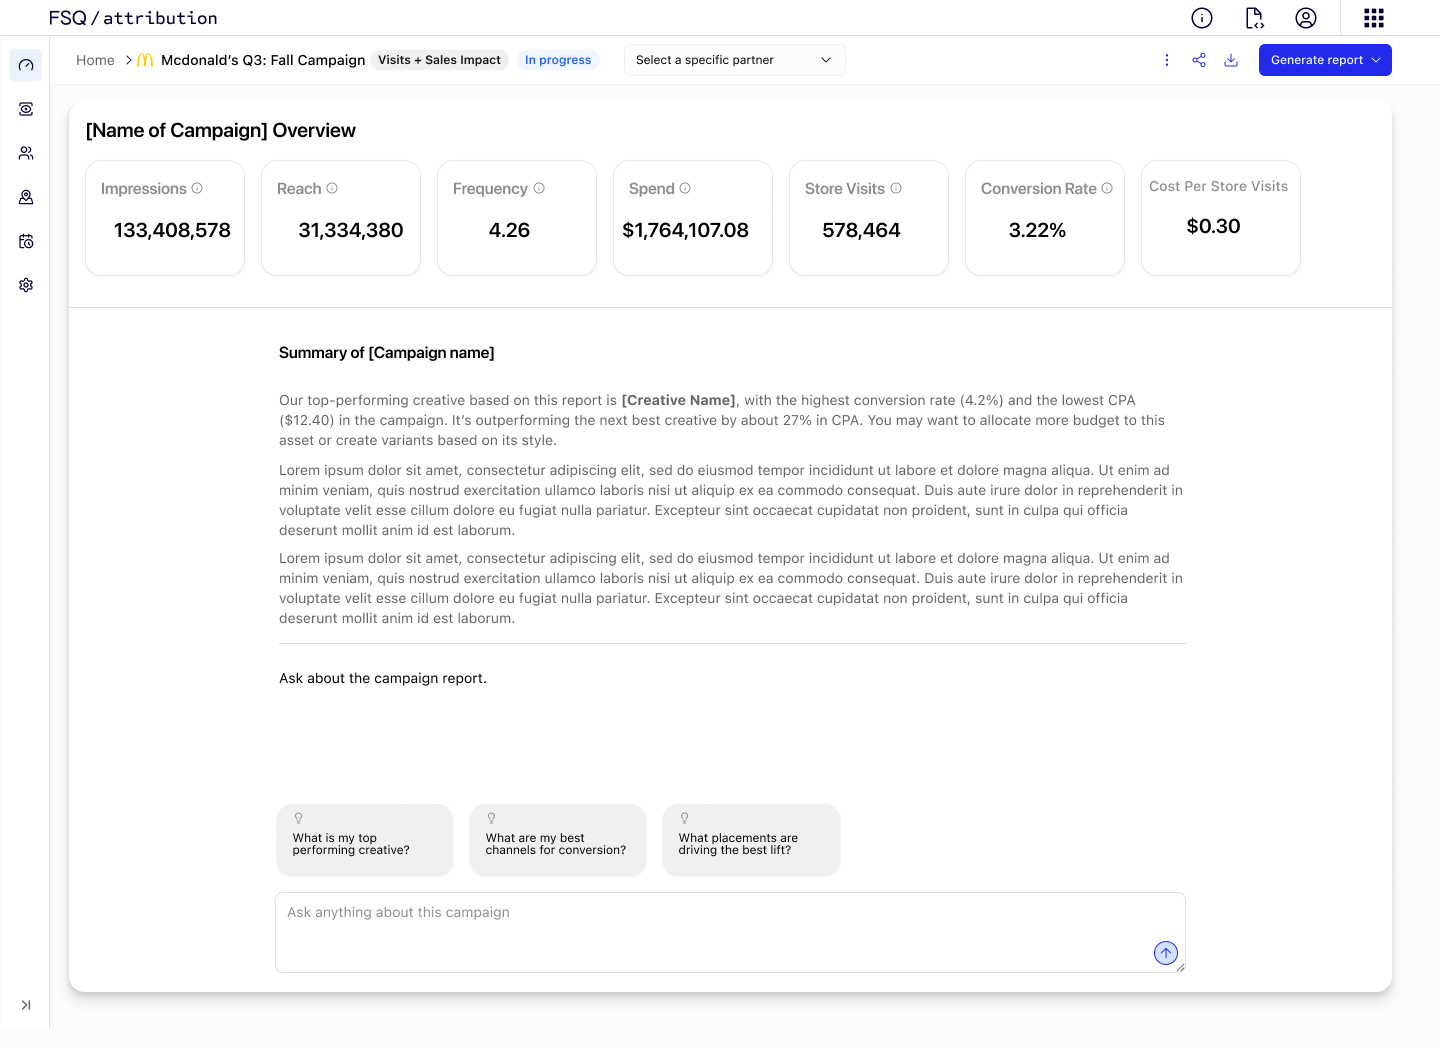Open the Generate report dropdown button
Viewport: 1440px width, 1048px height.
point(1324,60)
